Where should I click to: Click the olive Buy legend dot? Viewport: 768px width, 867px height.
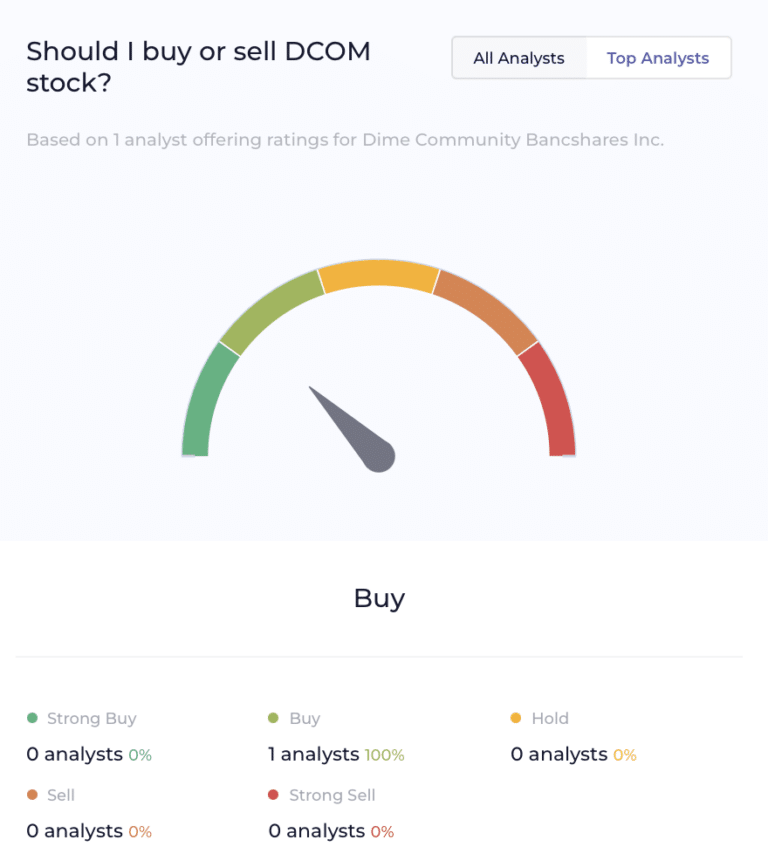[273, 718]
